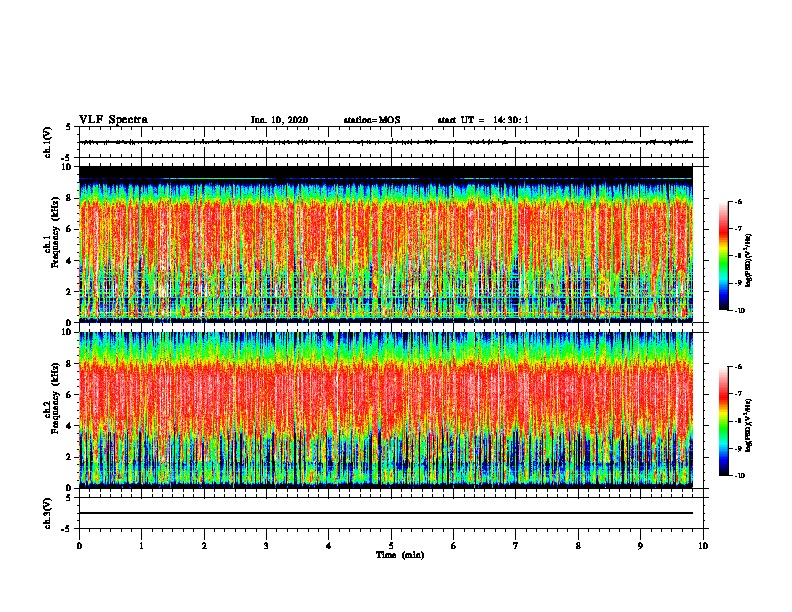Select the date label 'Jan. 10, 2020'
Screen dimensions: 792x612
(x=279, y=120)
